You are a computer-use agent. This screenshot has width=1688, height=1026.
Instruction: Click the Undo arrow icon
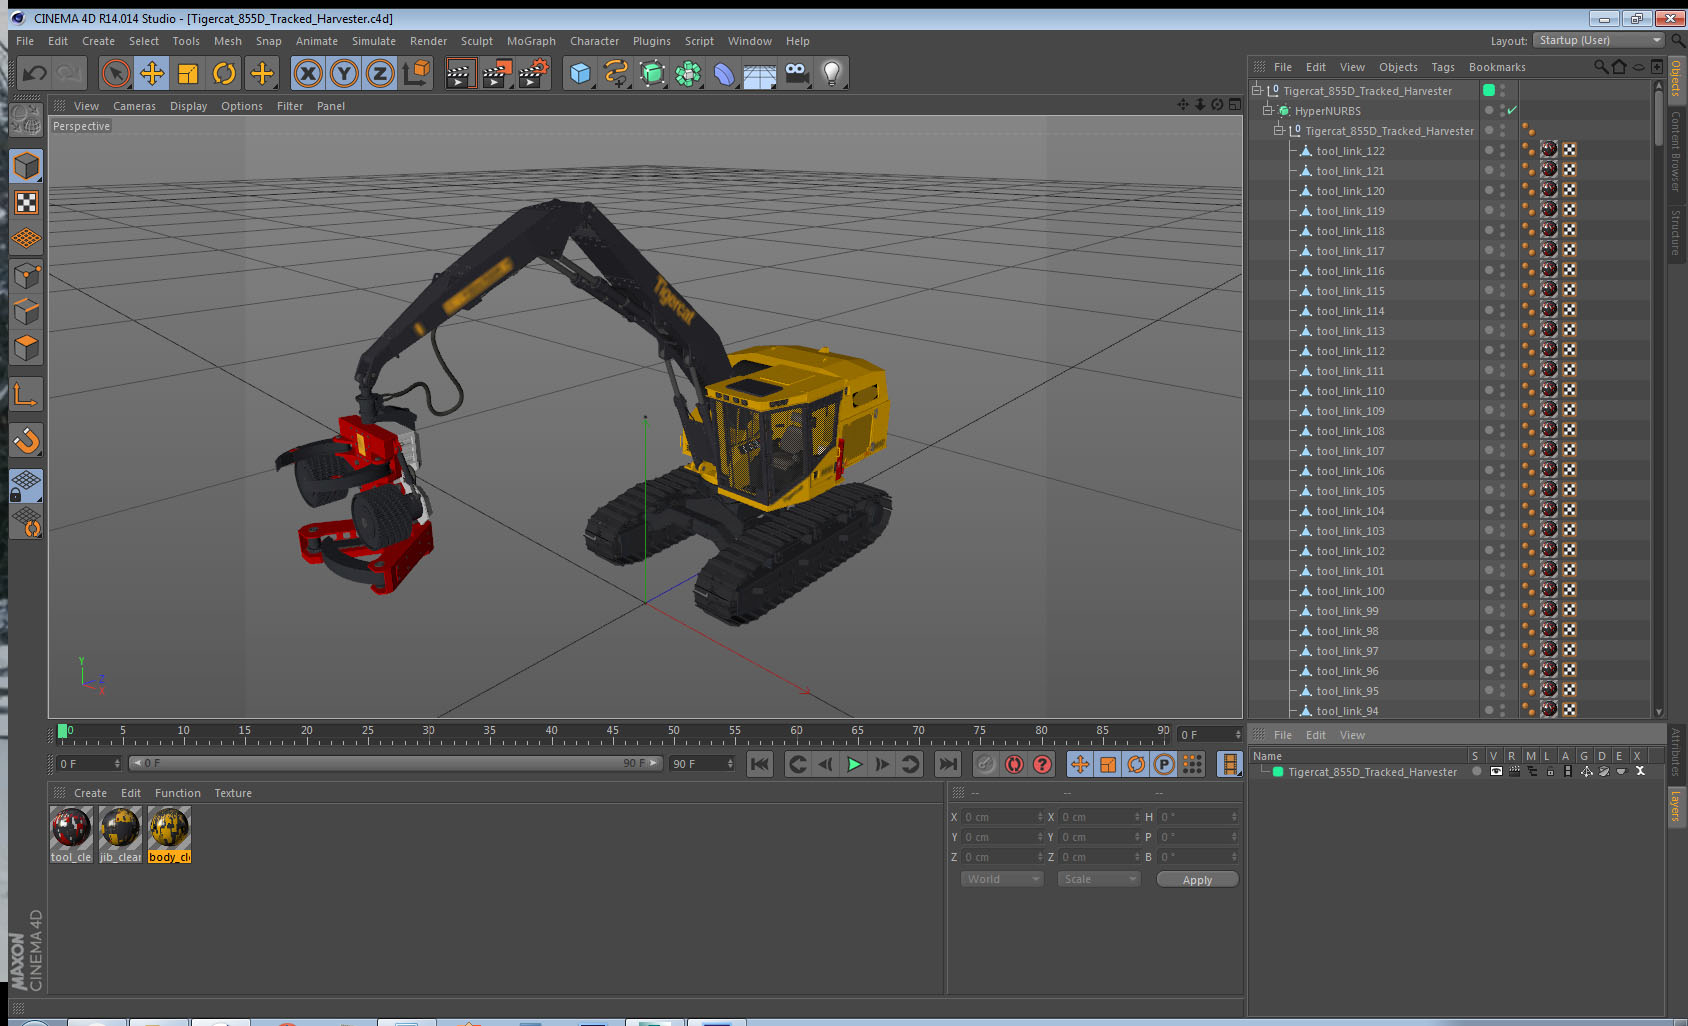click(35, 73)
